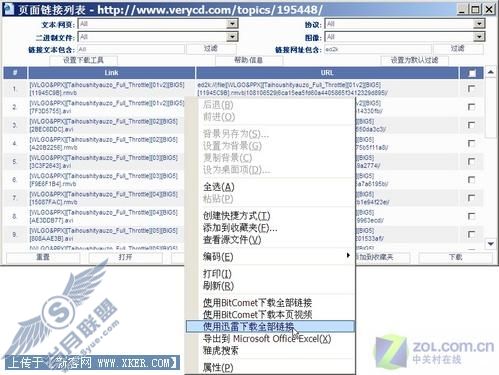Click the 设置为默认过滤 button

[414, 60]
